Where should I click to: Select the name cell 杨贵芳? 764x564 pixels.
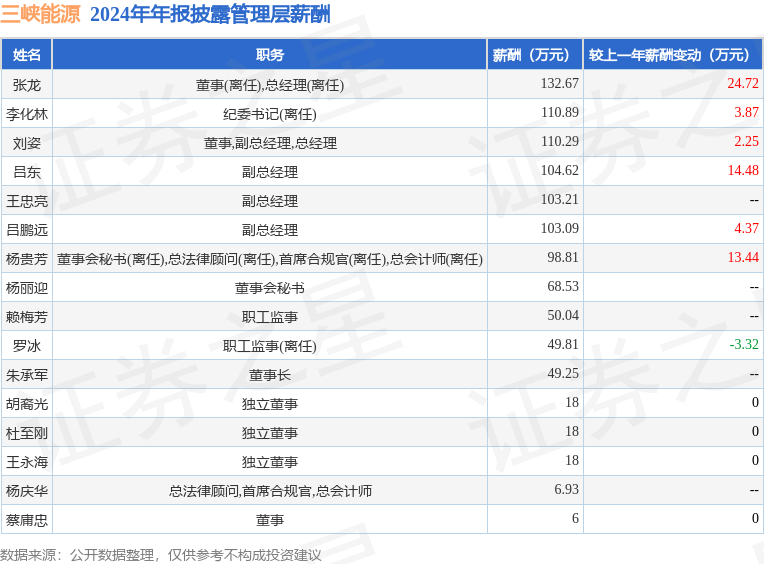pyautogui.click(x=27, y=259)
